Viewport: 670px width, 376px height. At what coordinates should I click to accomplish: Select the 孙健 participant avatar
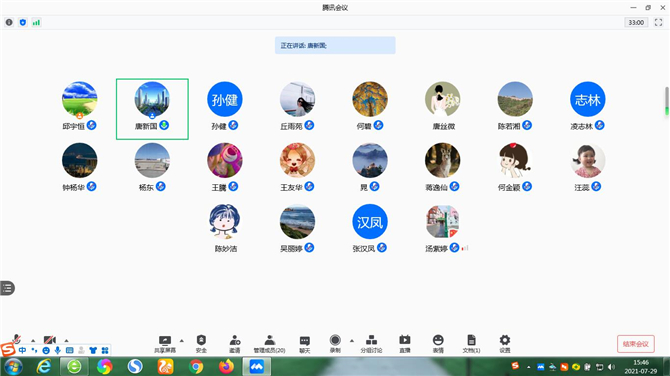tap(225, 99)
